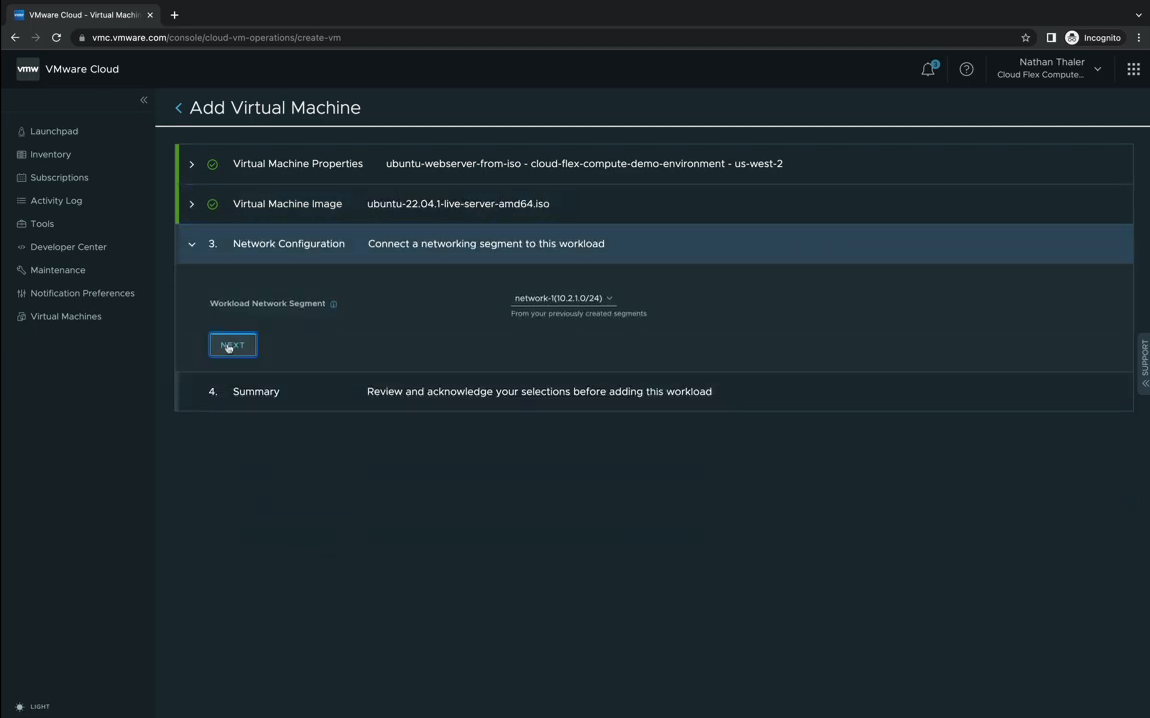Click the ubuntu-22.04.1-live-server-amd64.iso text

point(458,204)
